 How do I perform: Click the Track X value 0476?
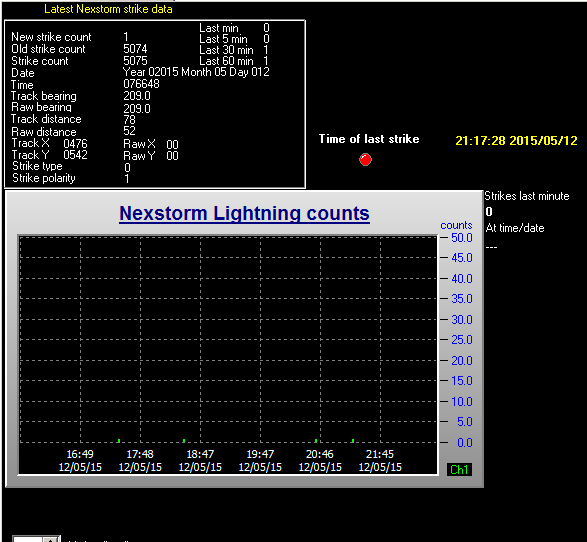point(75,144)
